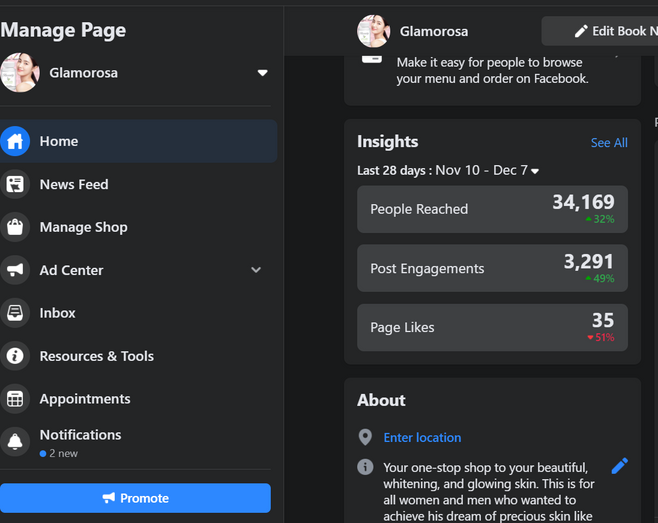Open See All insights link
The width and height of the screenshot is (658, 523).
click(x=609, y=143)
